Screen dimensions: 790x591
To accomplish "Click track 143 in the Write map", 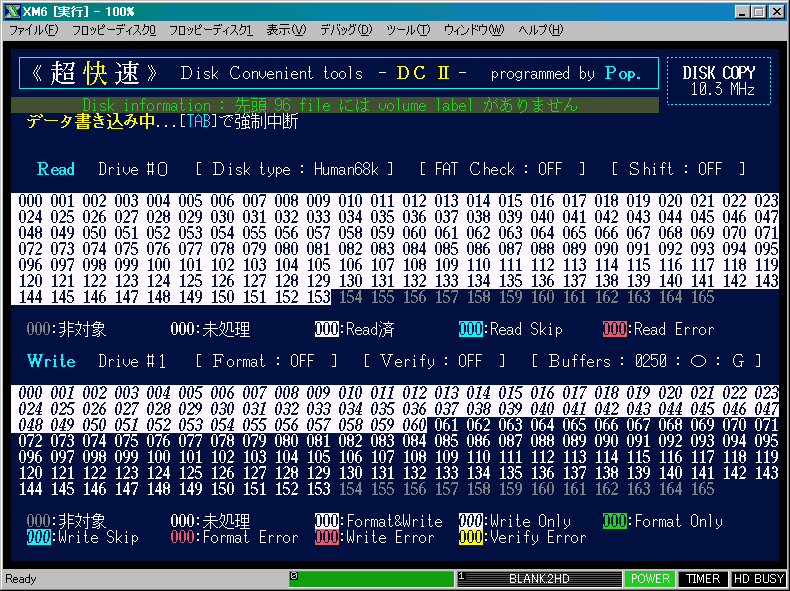I will [x=766, y=473].
